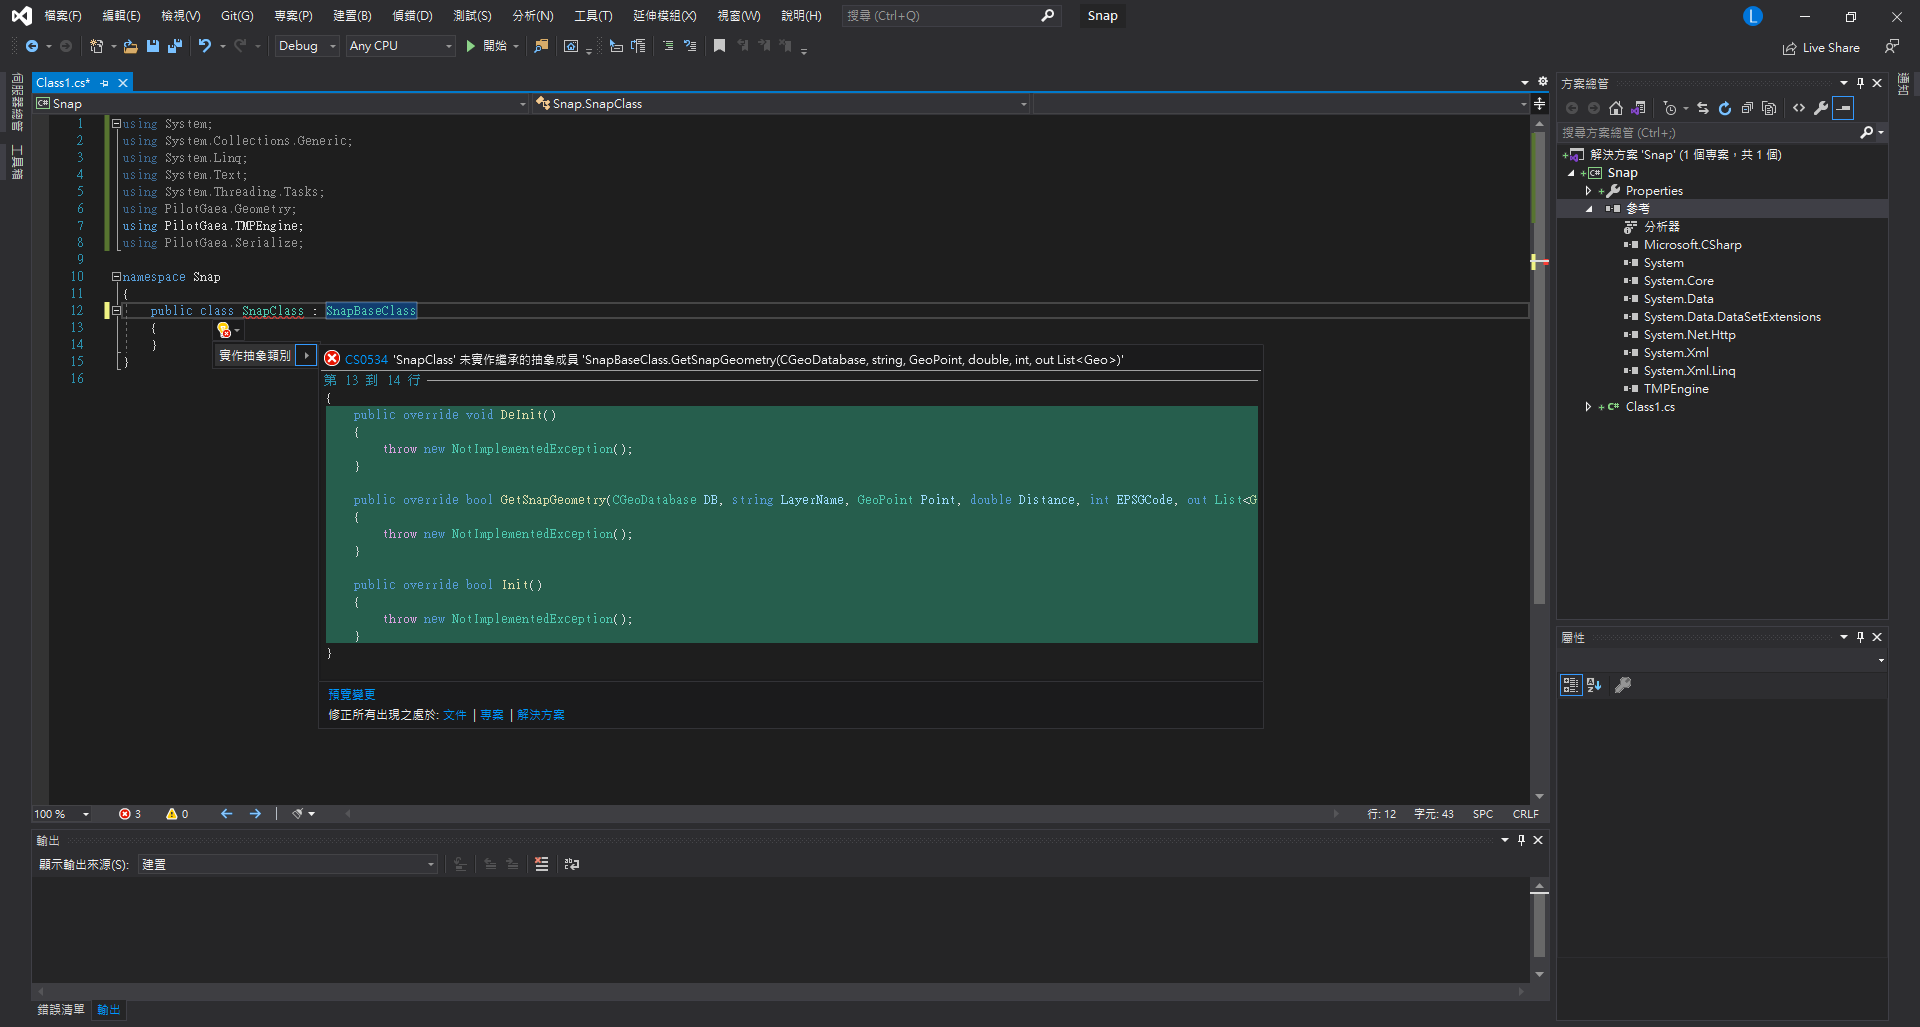1920x1027 pixels.
Task: Click the bookmark icon in toolbar
Action: [719, 46]
